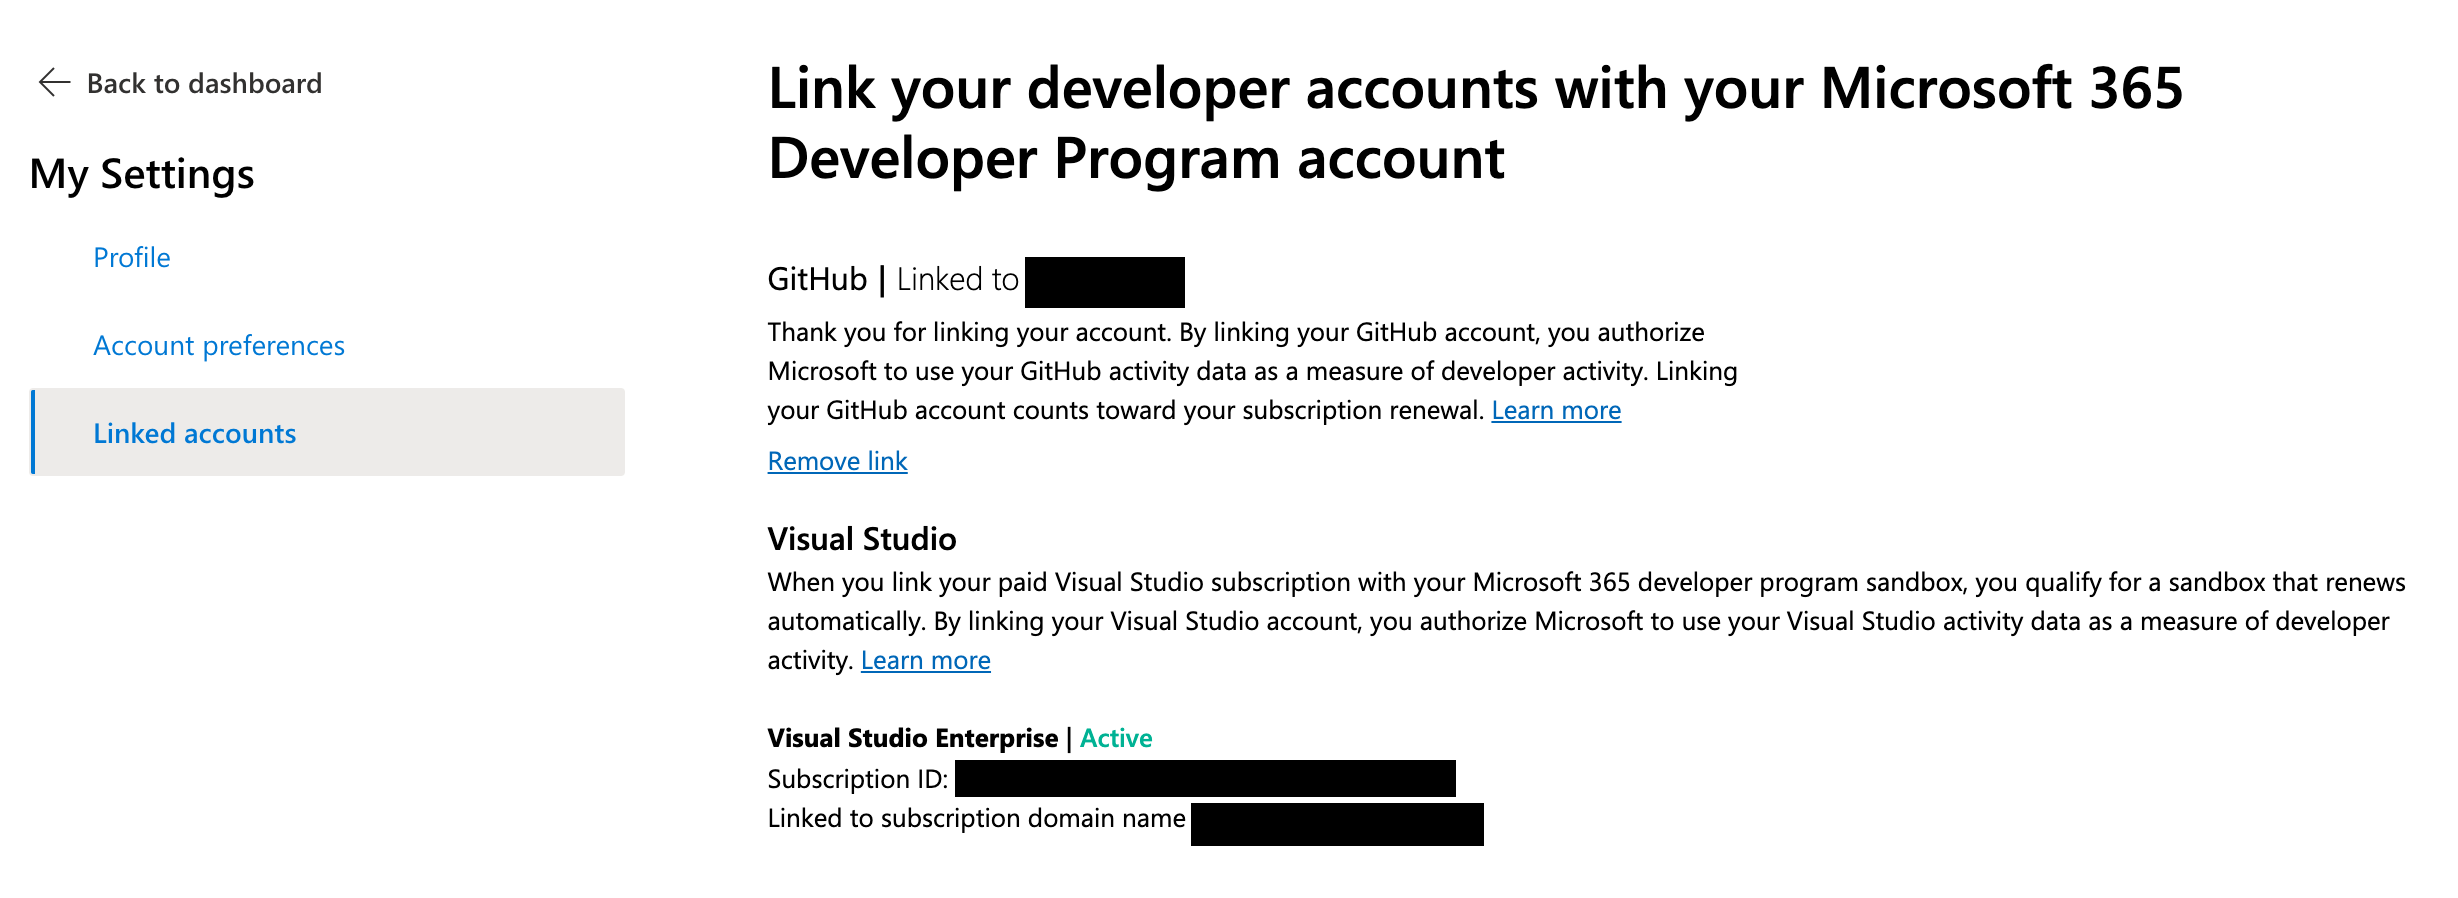2458x898 pixels.
Task: Open Learn more about GitHub linking
Action: click(1556, 410)
